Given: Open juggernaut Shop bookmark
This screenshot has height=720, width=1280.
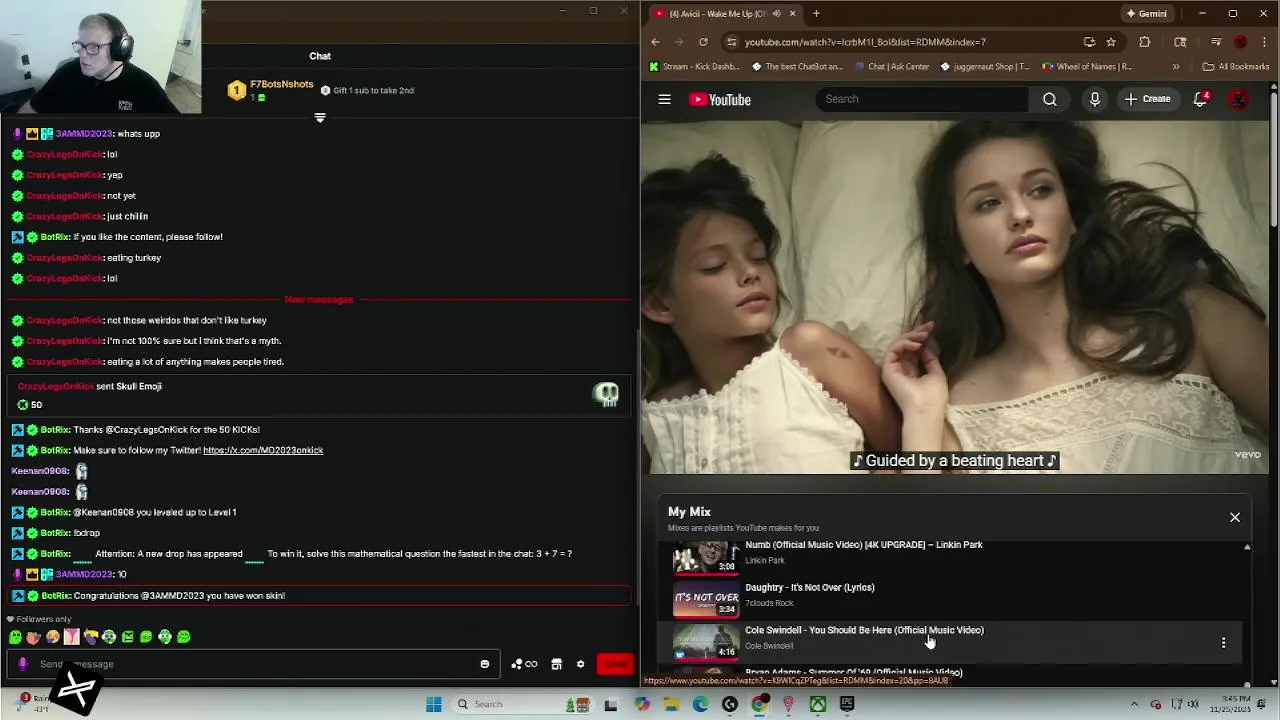Looking at the screenshot, I should click(x=985, y=67).
